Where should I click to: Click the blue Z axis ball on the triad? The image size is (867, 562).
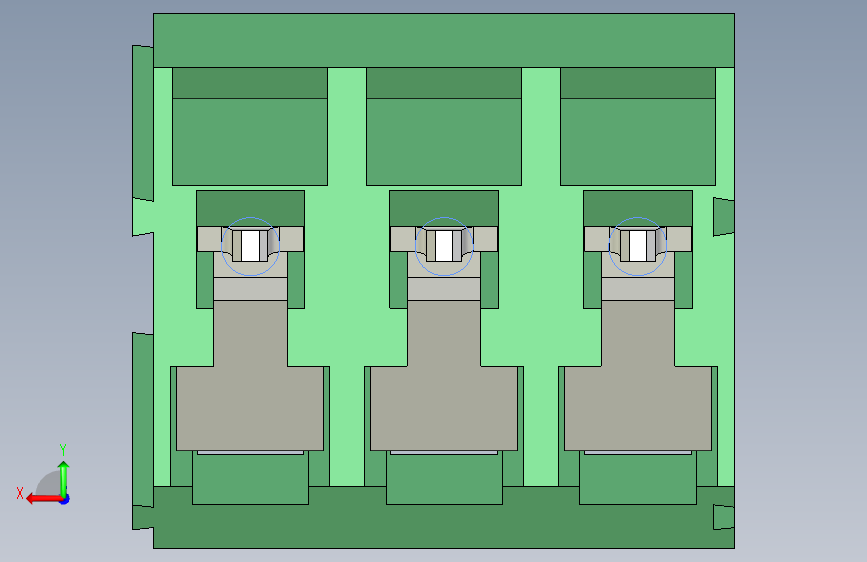click(65, 499)
